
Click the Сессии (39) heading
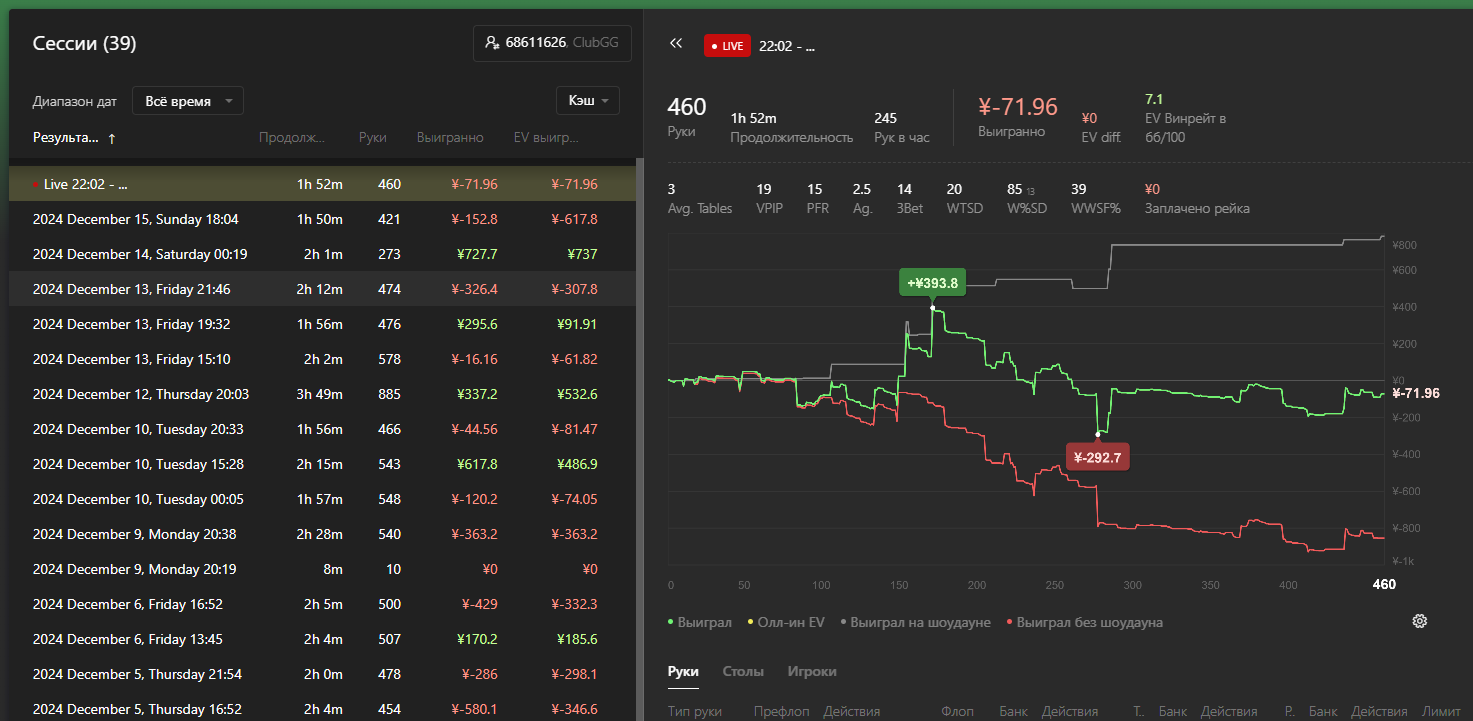tap(85, 43)
